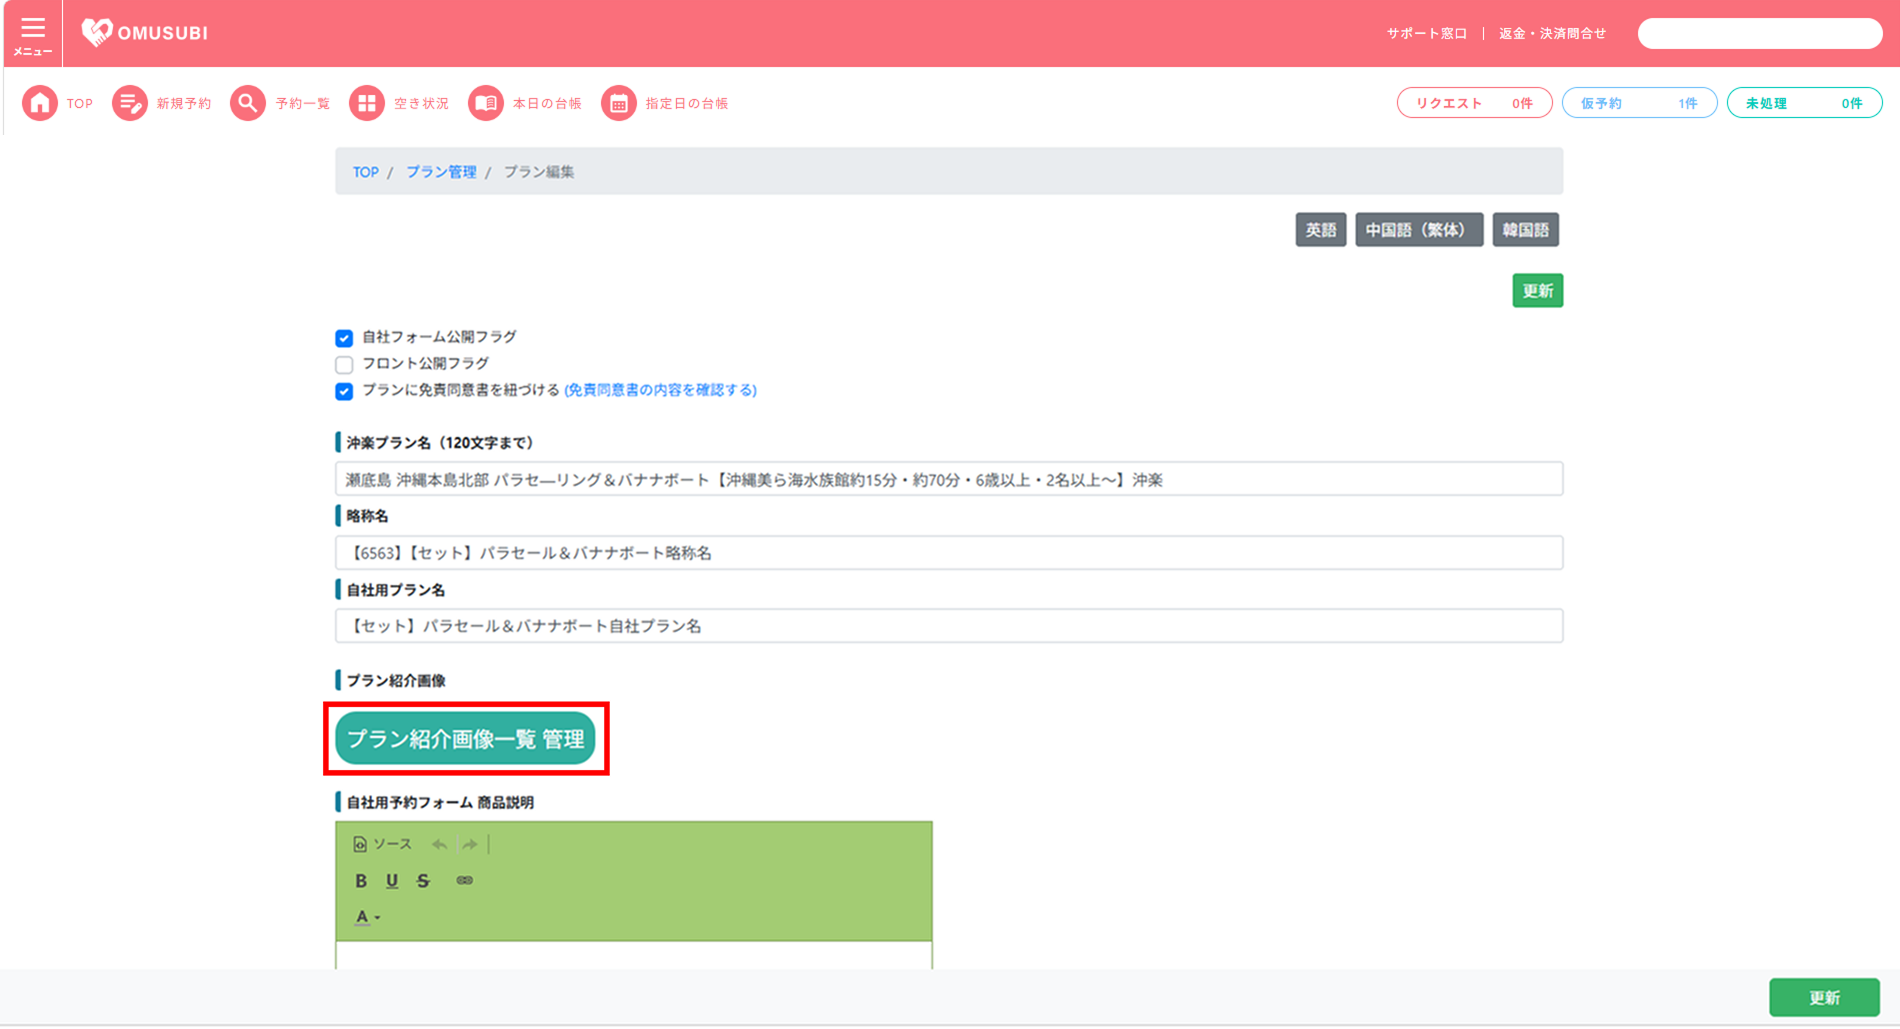Image resolution: width=1900 pixels, height=1029 pixels.
Task: Open 本日の台帳 book icon
Action: [485, 103]
